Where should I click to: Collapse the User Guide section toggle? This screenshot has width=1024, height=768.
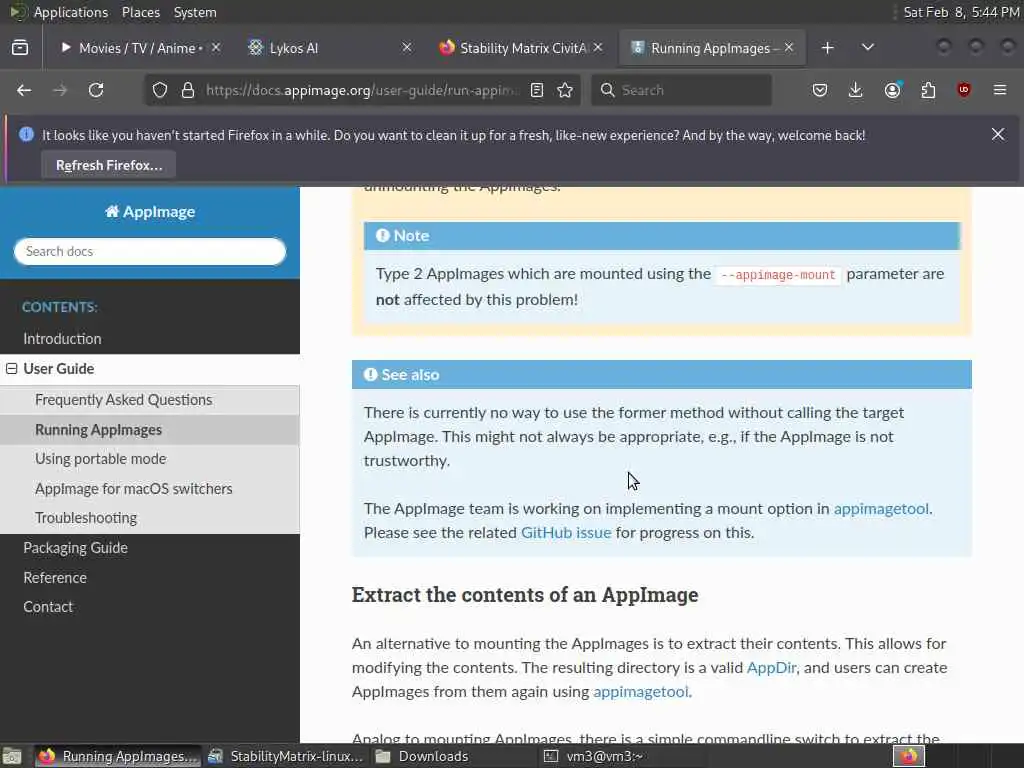click(x=12, y=368)
